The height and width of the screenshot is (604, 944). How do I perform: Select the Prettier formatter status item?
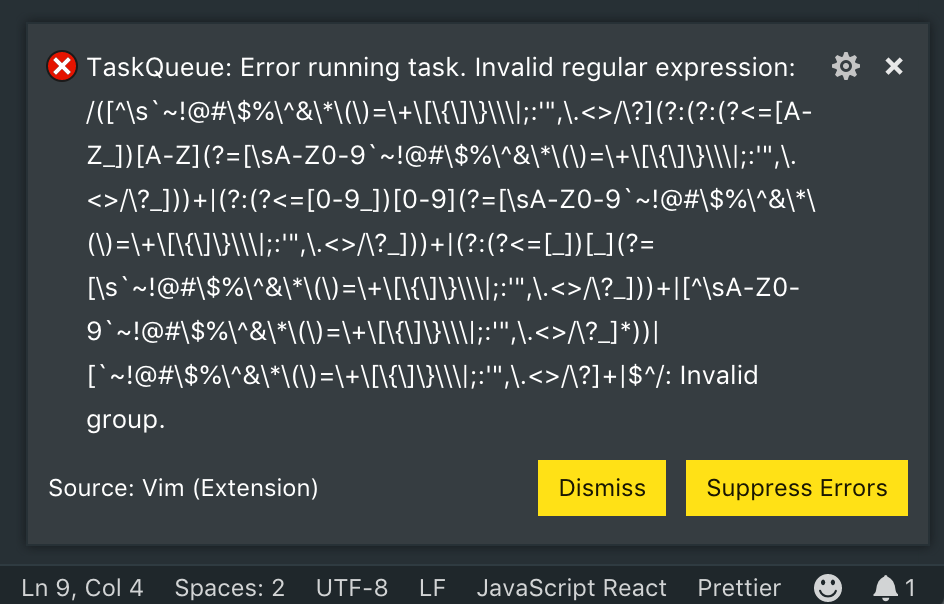click(x=739, y=588)
